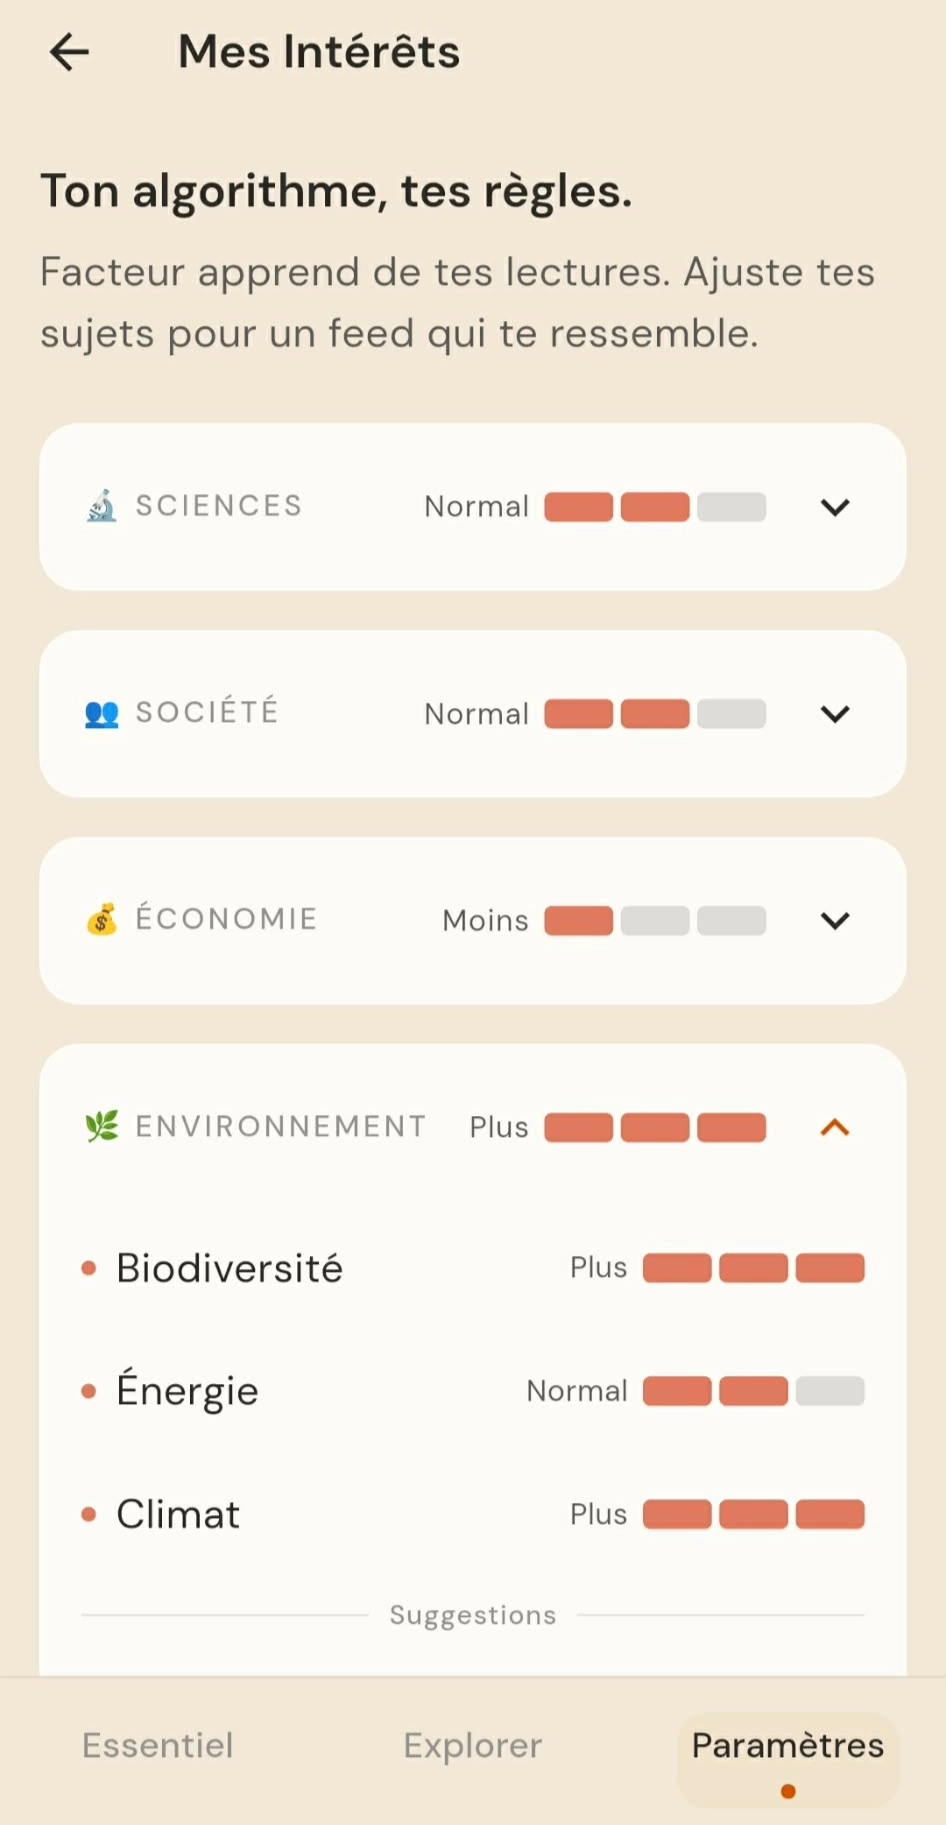Click the bullet dot next to Climat
The height and width of the screenshot is (1825, 946).
89,1514
